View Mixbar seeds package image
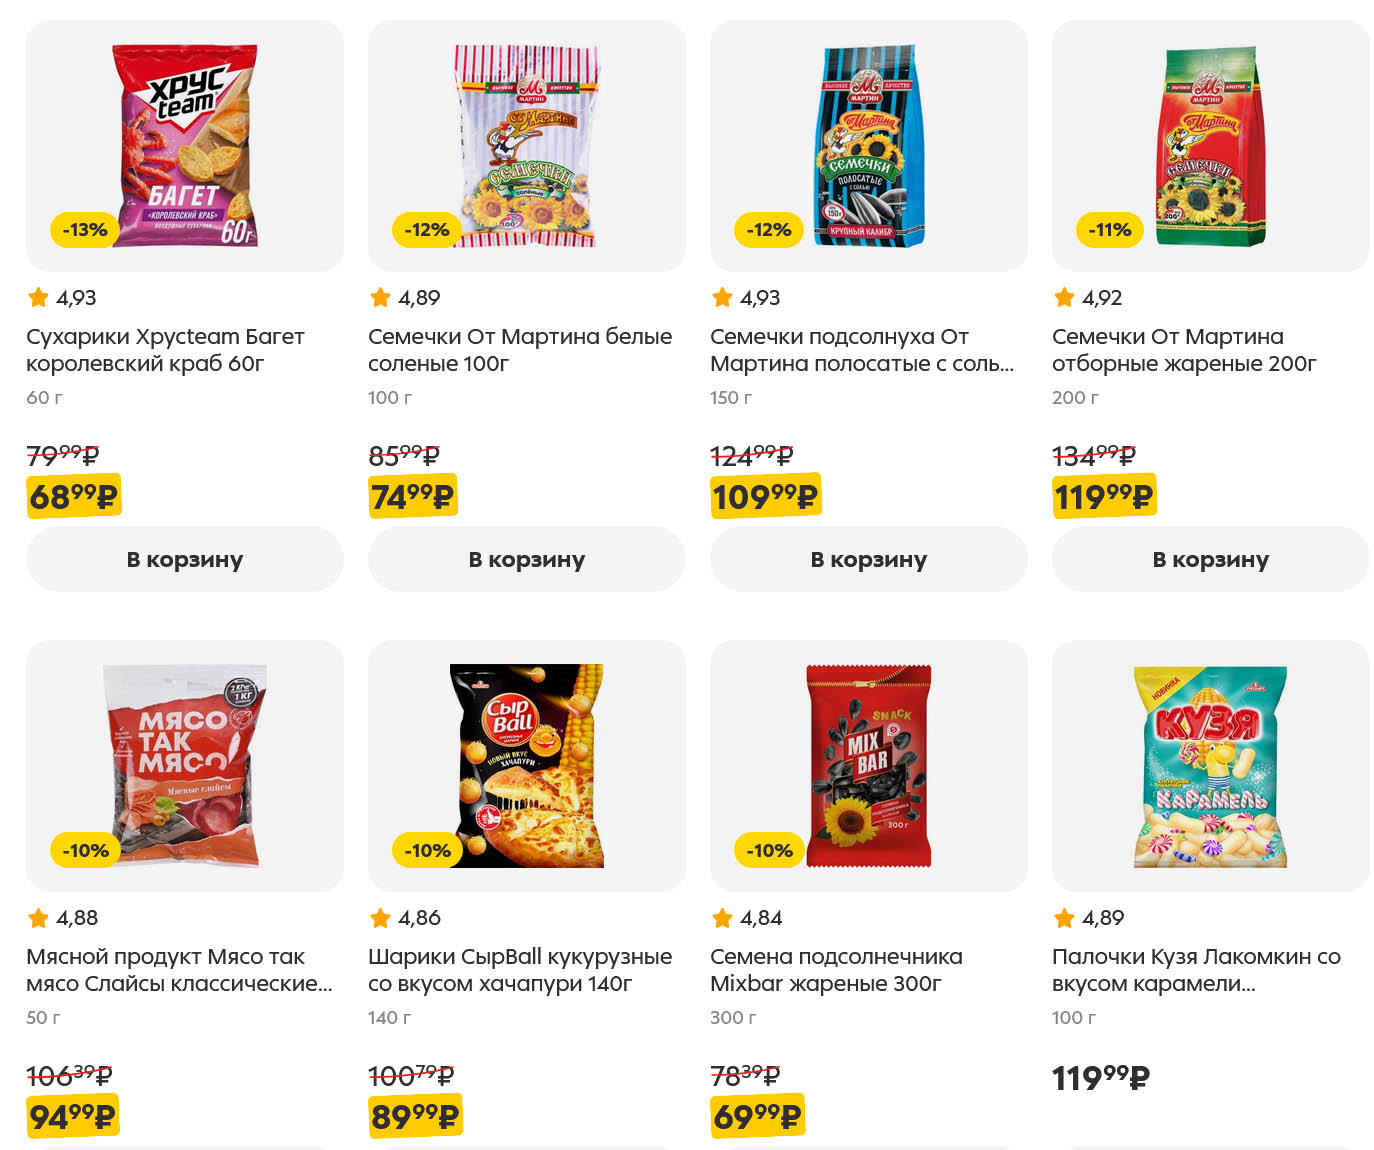1374x1150 pixels. pyautogui.click(x=869, y=765)
